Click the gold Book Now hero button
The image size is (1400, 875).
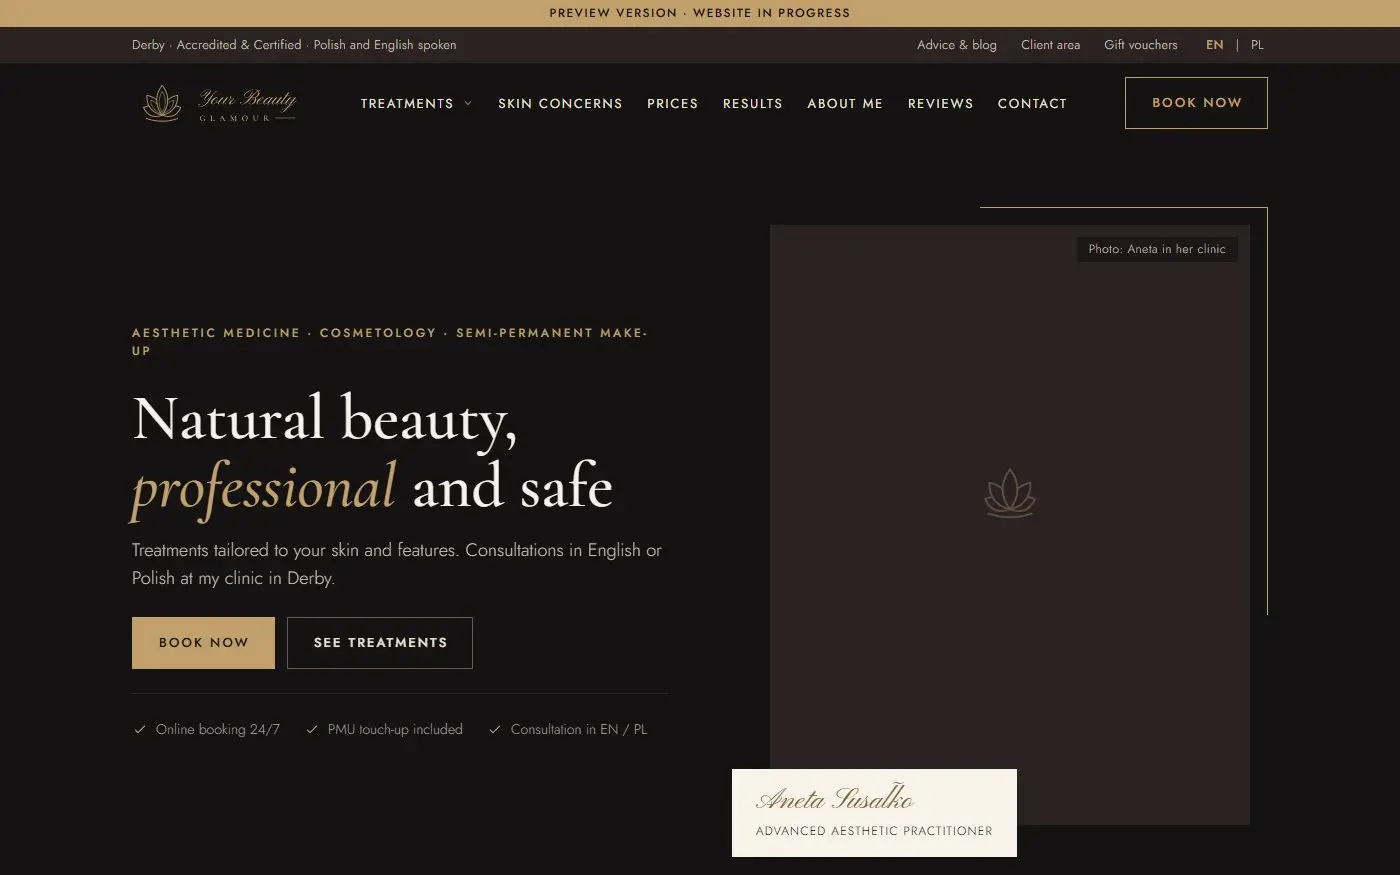coord(203,643)
